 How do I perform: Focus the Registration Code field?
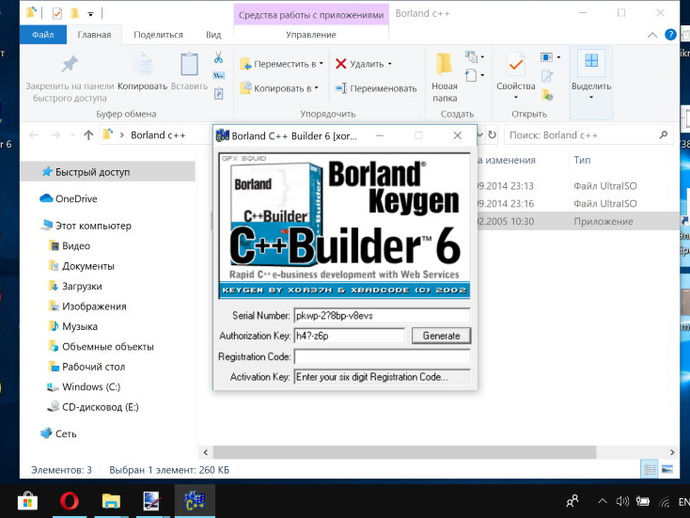click(x=382, y=356)
